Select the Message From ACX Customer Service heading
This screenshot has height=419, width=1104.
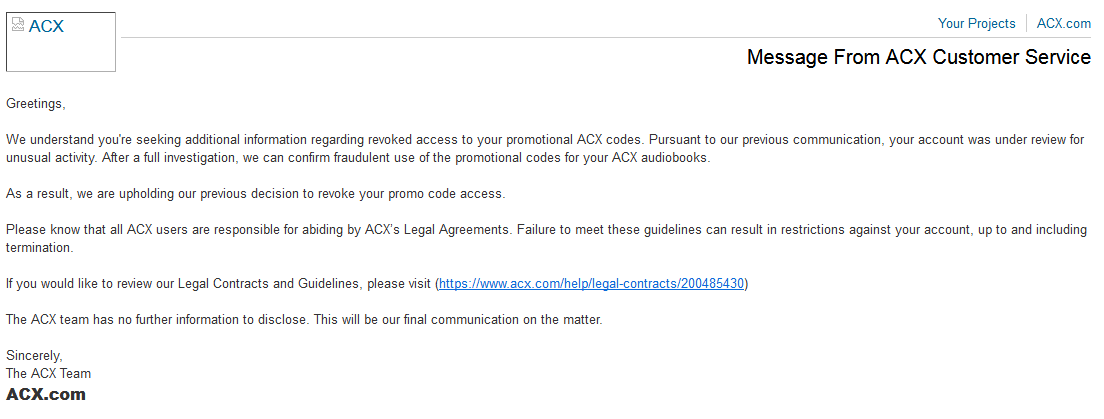coord(919,57)
